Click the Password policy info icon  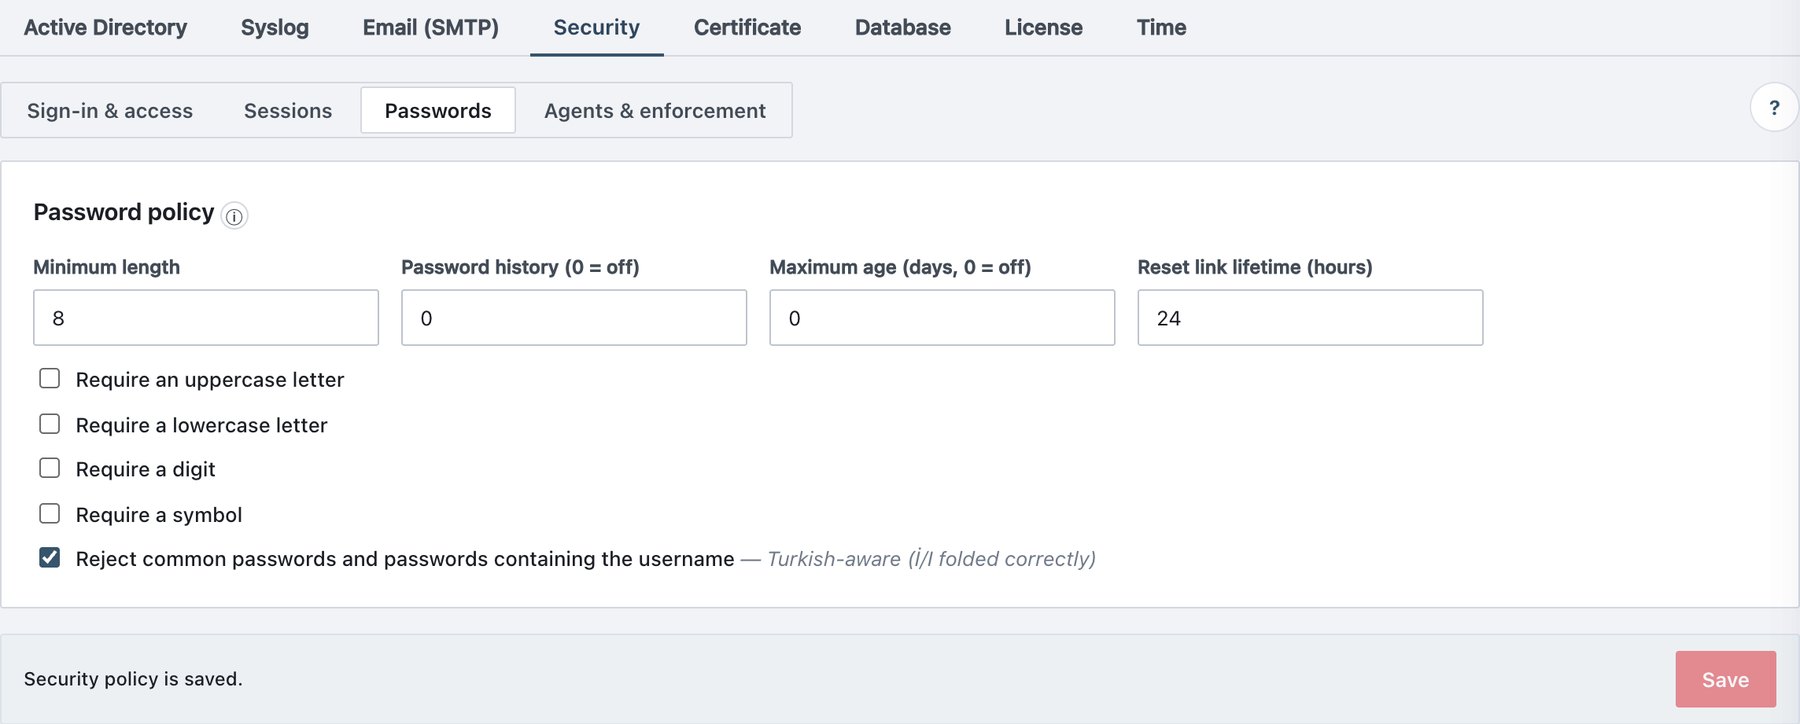click(234, 216)
